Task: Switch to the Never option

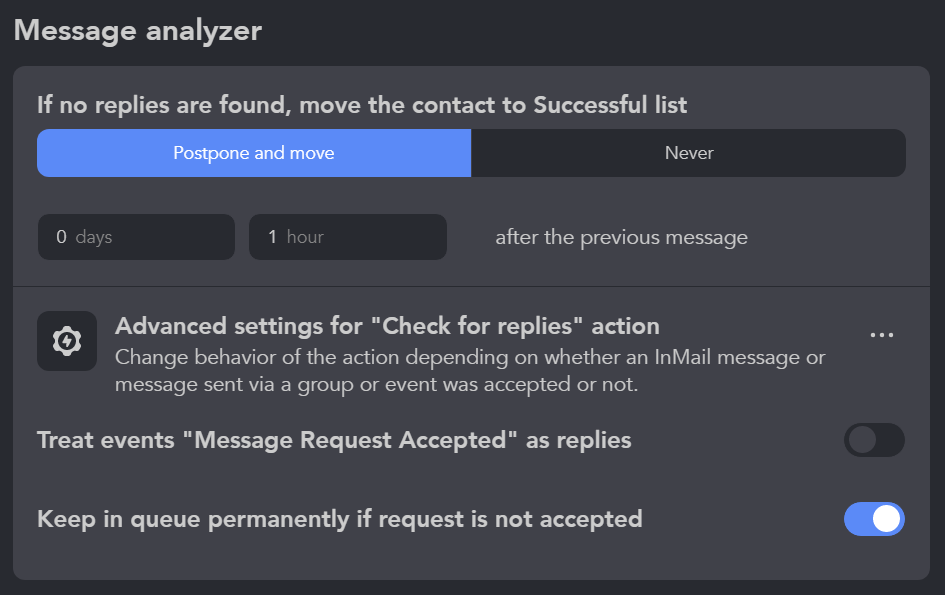Action: point(688,153)
